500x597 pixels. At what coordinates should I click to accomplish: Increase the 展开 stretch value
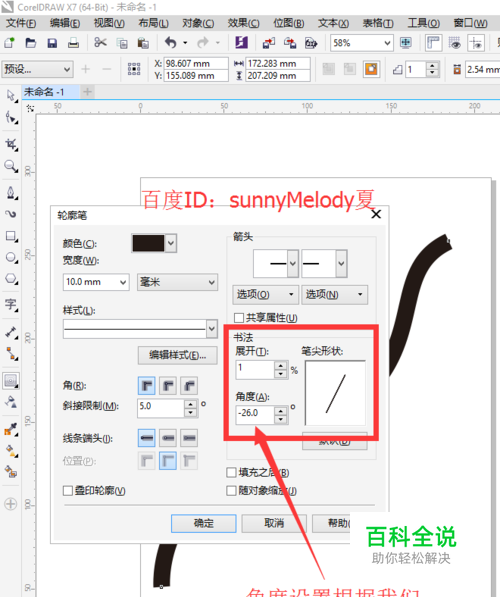click(281, 366)
